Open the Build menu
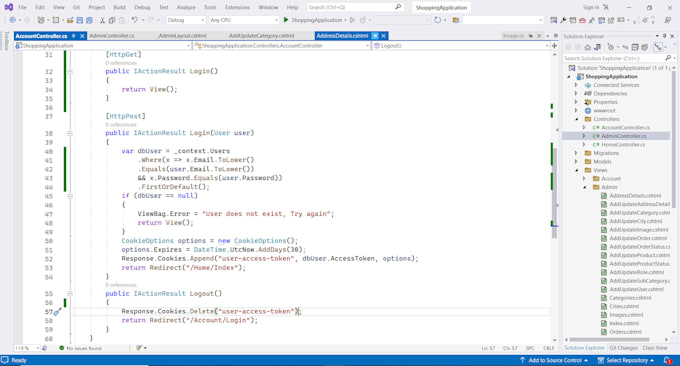 [x=119, y=7]
